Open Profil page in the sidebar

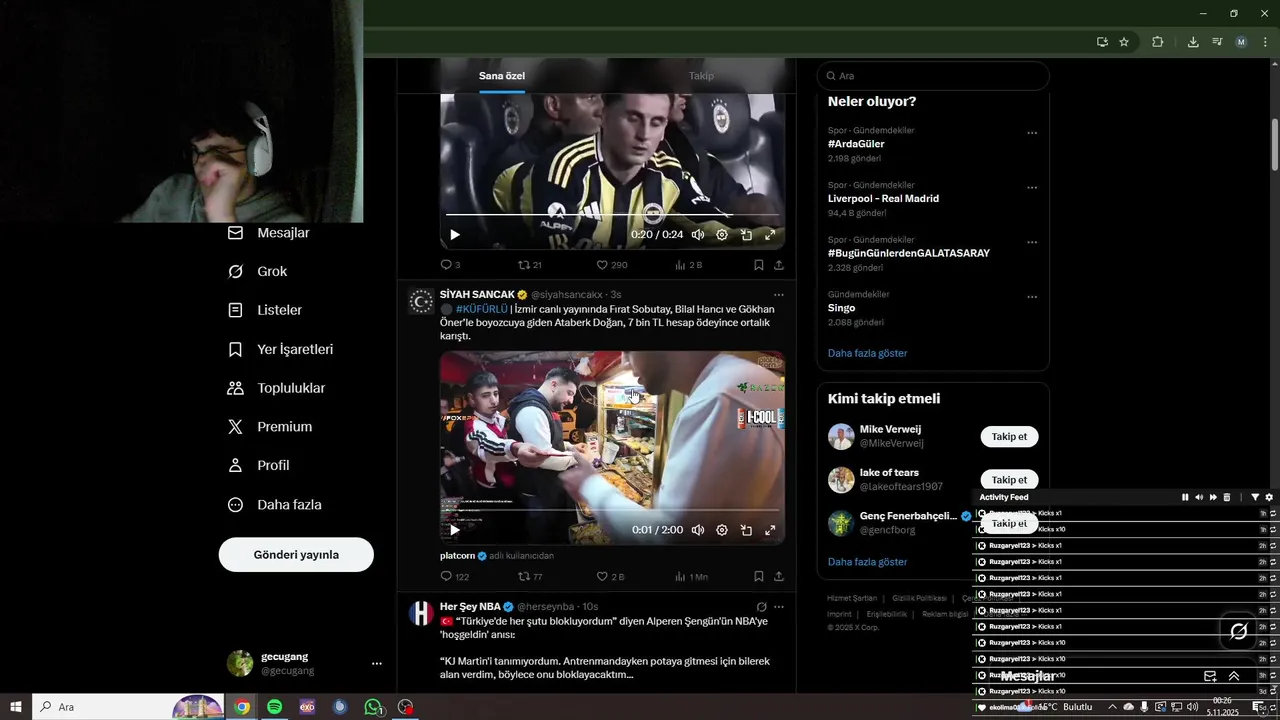(259, 466)
